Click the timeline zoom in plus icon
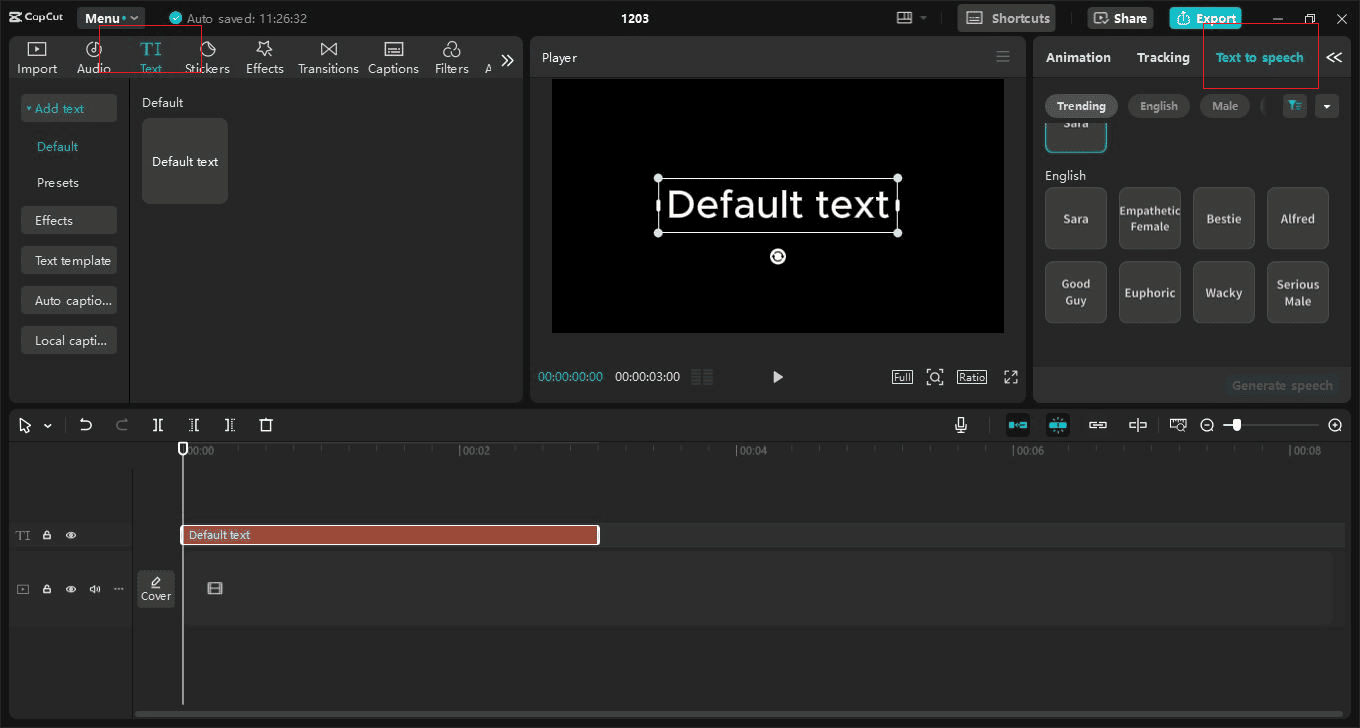Screen dimensions: 1360x728 click(x=1335, y=425)
